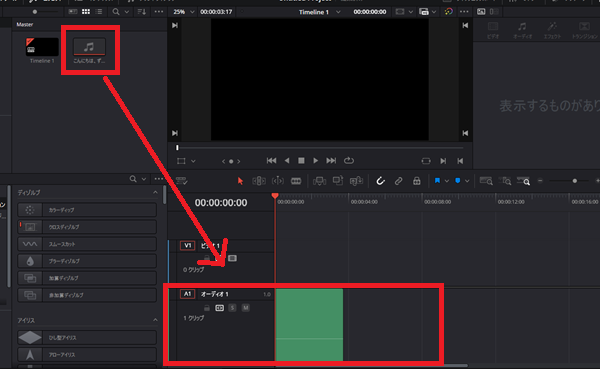
Task: Select the Master bin
Action: [x=24, y=24]
